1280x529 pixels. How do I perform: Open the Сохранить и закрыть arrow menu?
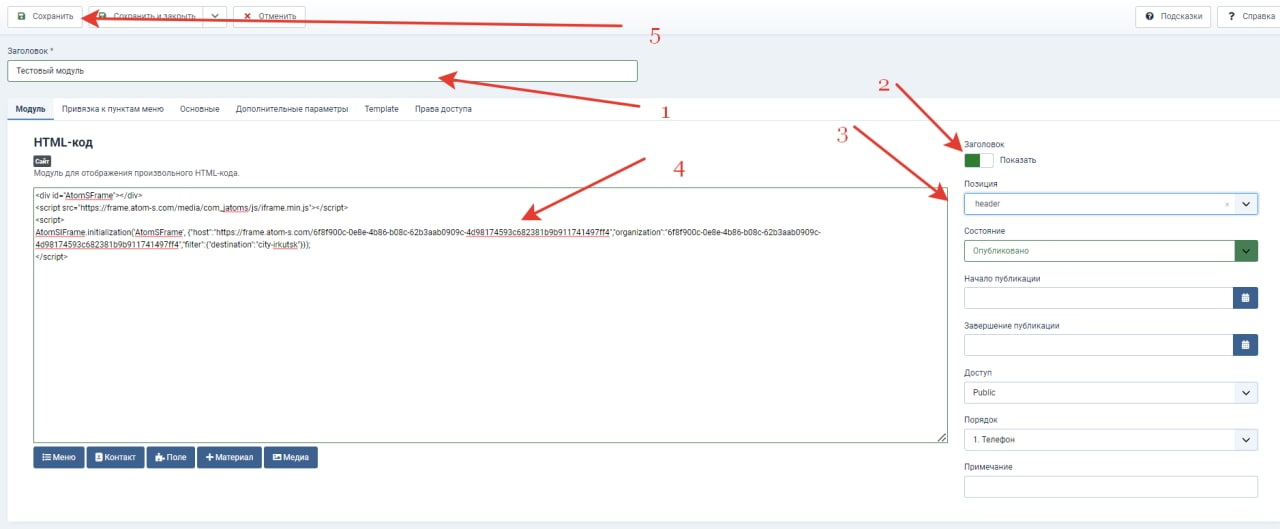pos(215,17)
